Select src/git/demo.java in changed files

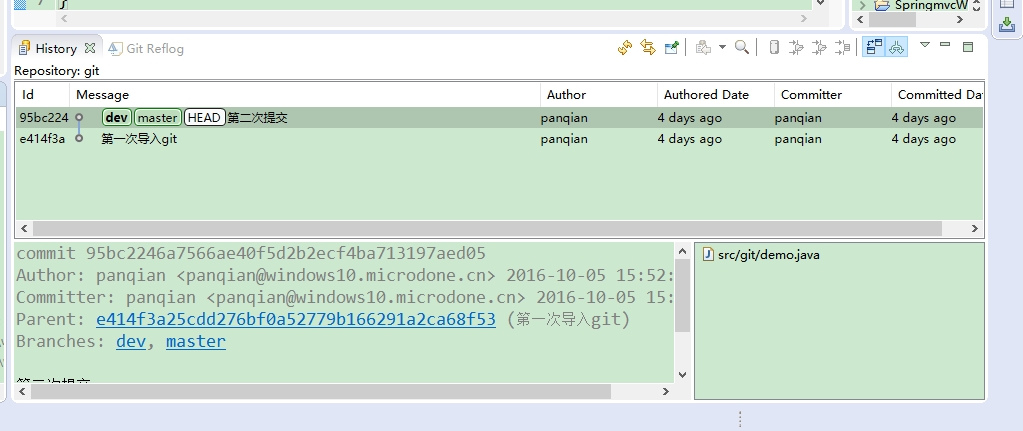coord(769,255)
